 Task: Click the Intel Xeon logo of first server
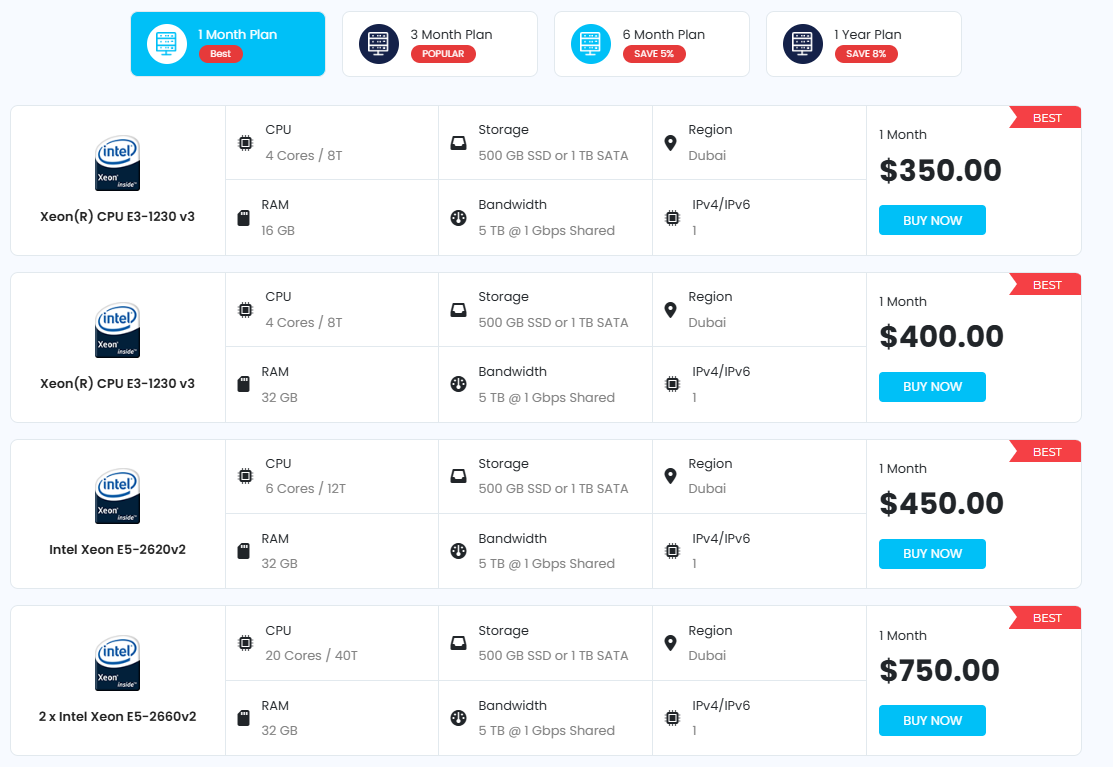pos(117,164)
